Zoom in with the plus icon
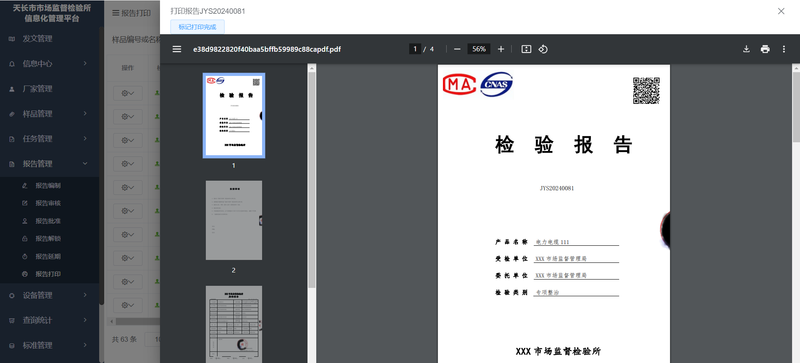This screenshot has width=800, height=363. pos(501,49)
